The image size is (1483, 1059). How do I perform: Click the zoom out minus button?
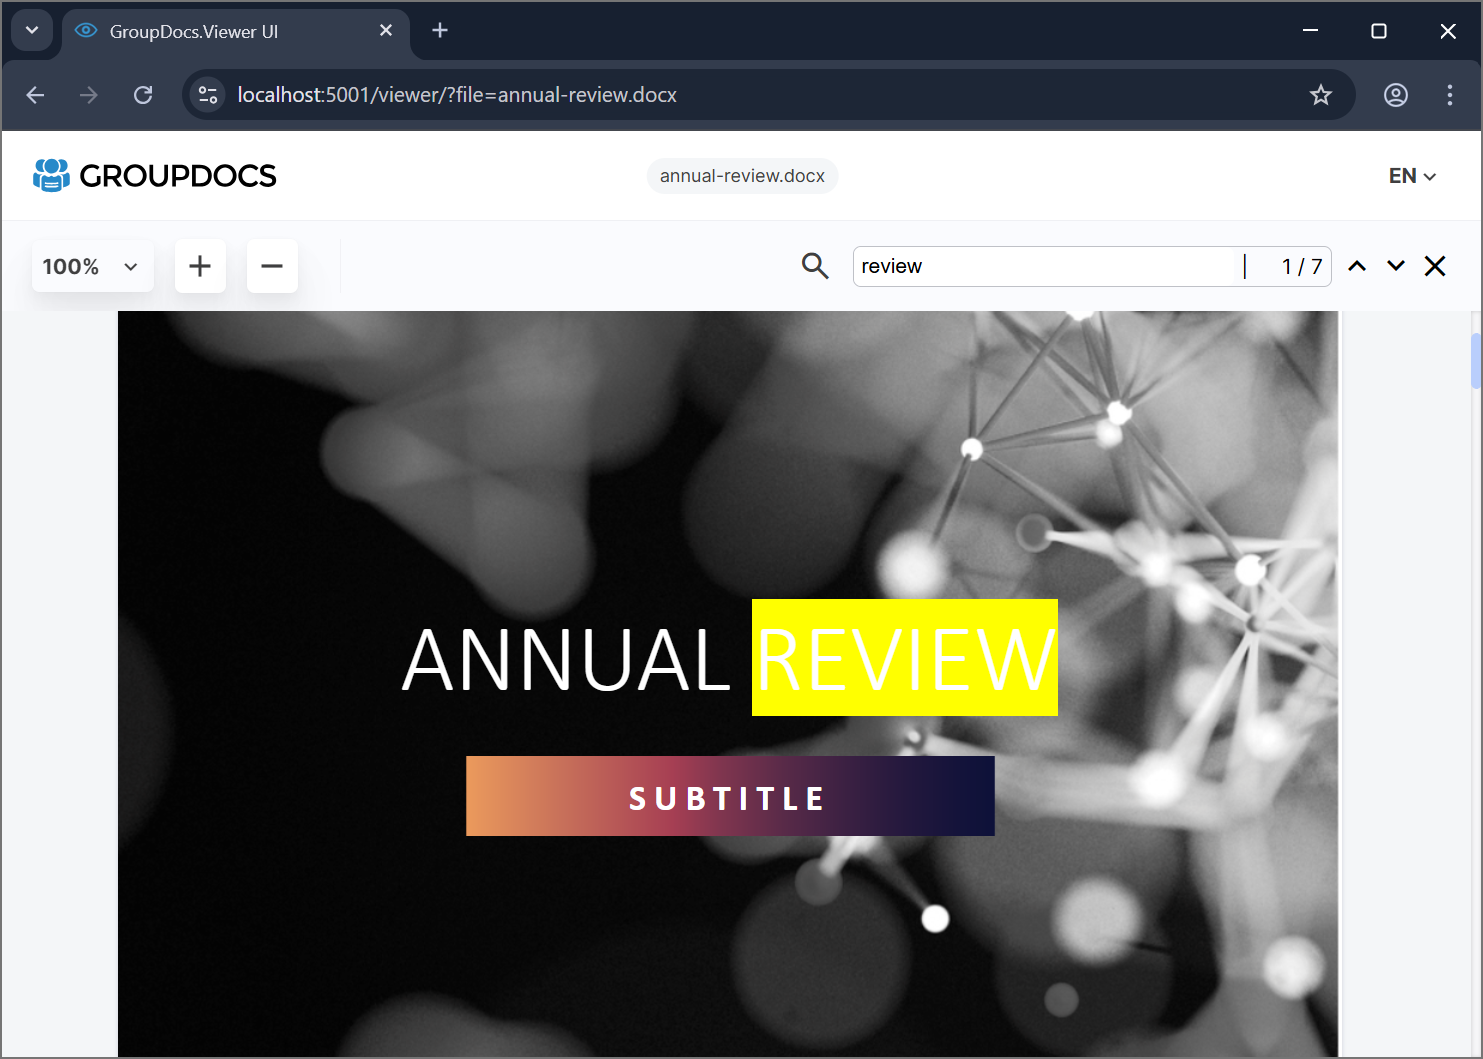click(x=272, y=266)
